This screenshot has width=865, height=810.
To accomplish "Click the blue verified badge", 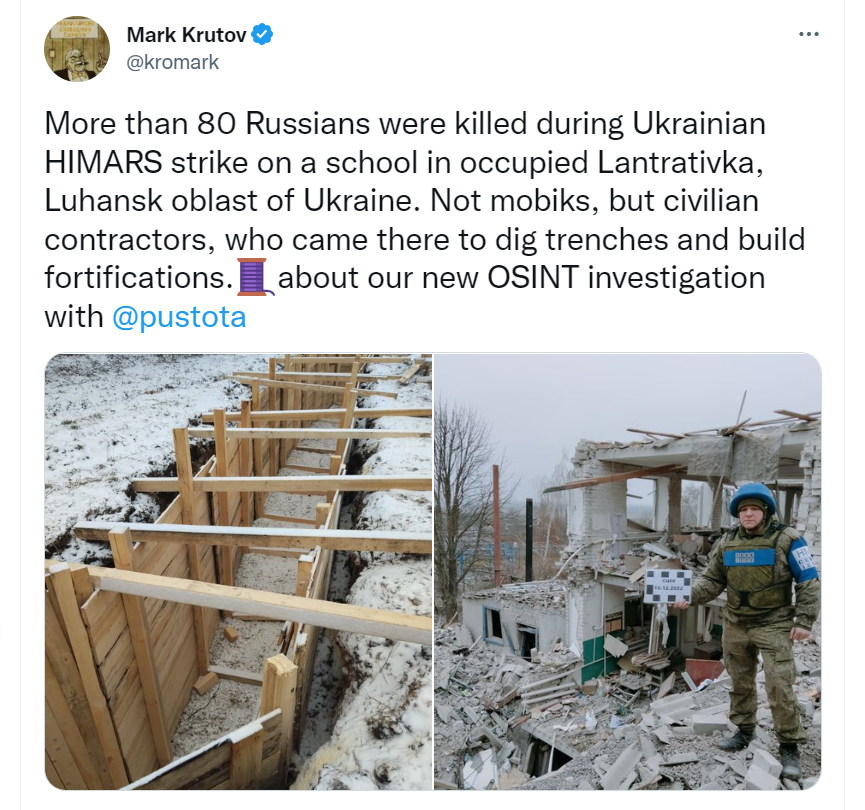I will point(262,35).
